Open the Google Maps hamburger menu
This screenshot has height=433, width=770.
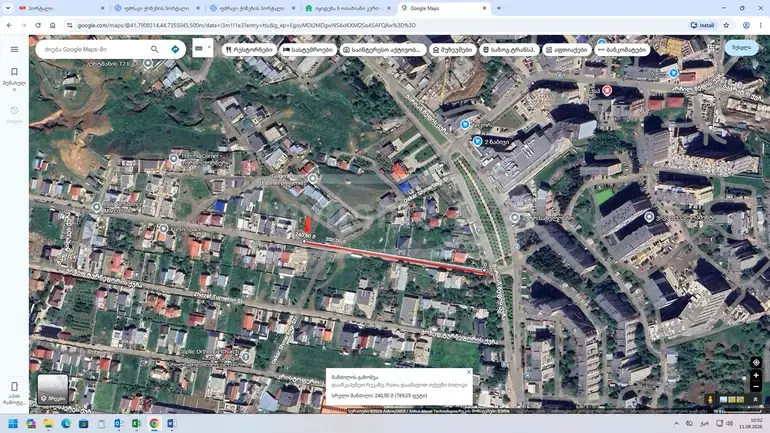[x=14, y=49]
